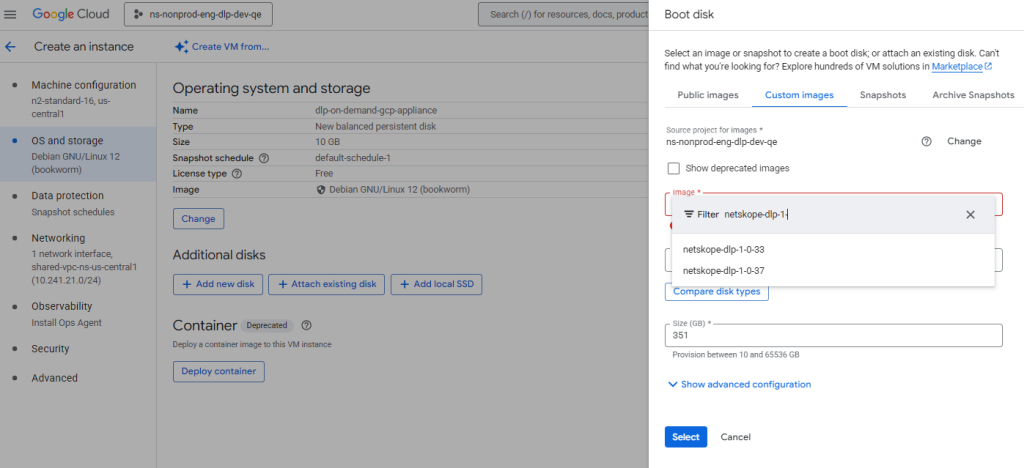Click the 10 GB size value

click(x=327, y=142)
